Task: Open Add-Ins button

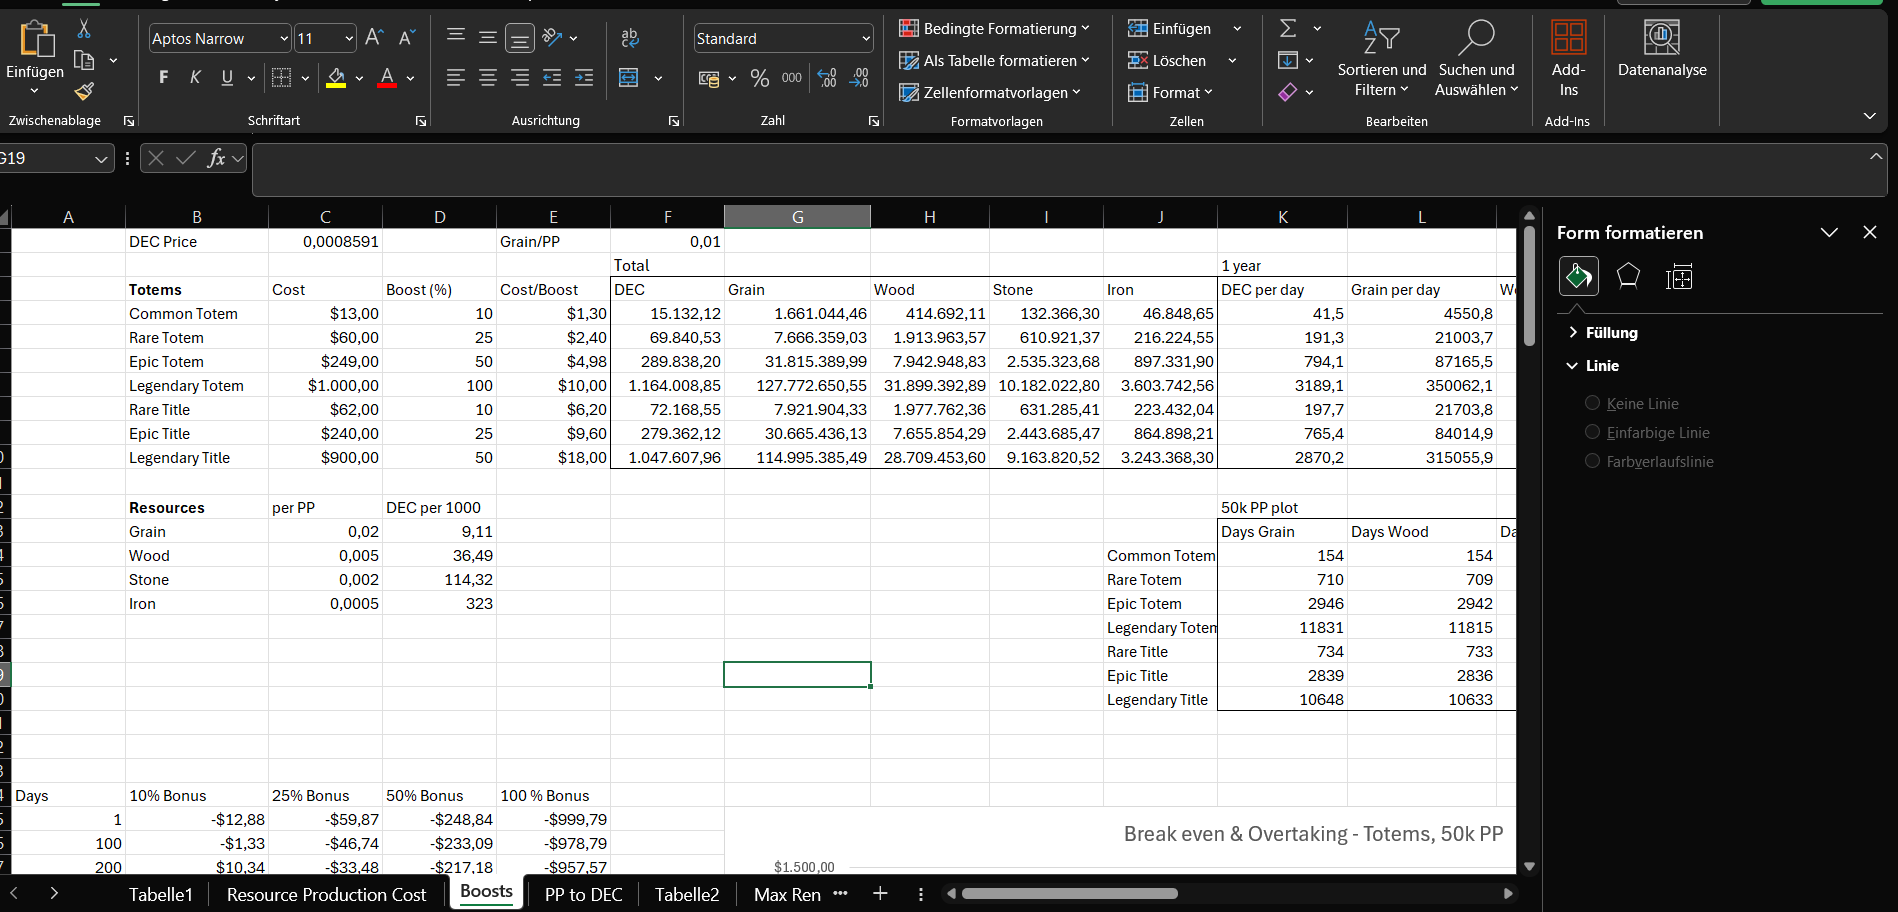Action: [x=1568, y=59]
